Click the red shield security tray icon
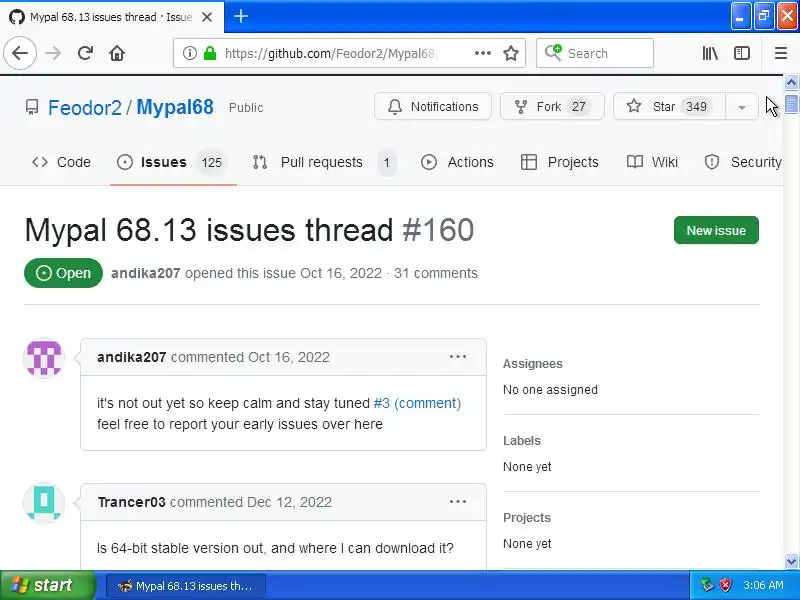This screenshot has width=800, height=600. [724, 585]
